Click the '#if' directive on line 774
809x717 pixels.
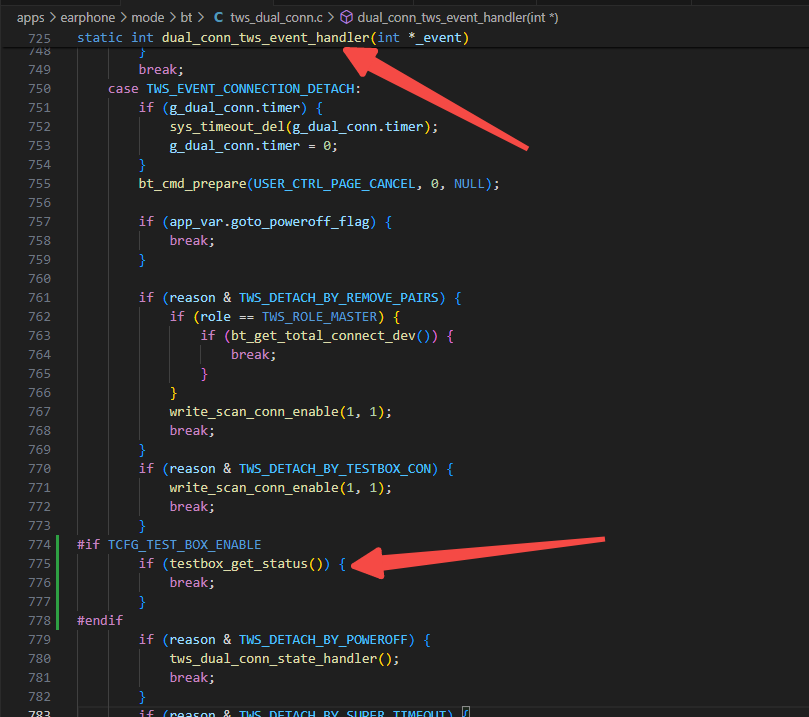point(88,545)
